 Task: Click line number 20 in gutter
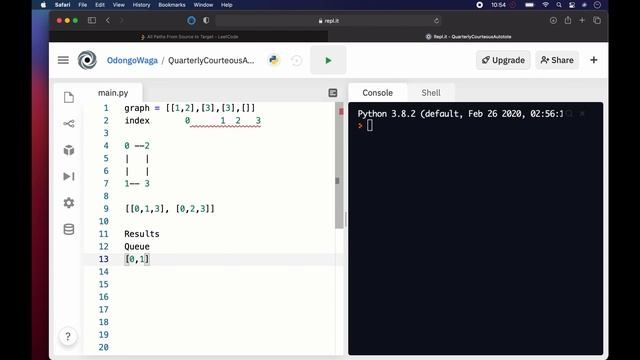coord(104,347)
